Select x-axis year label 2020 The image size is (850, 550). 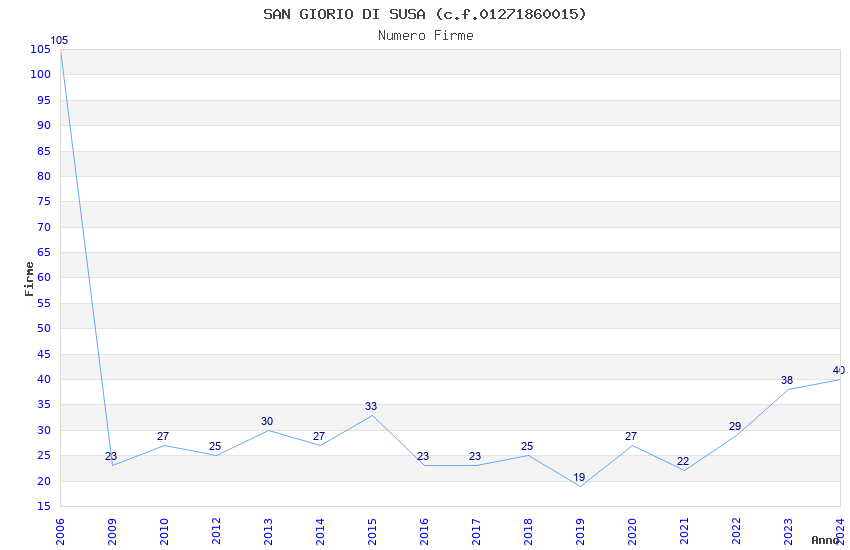click(x=632, y=532)
